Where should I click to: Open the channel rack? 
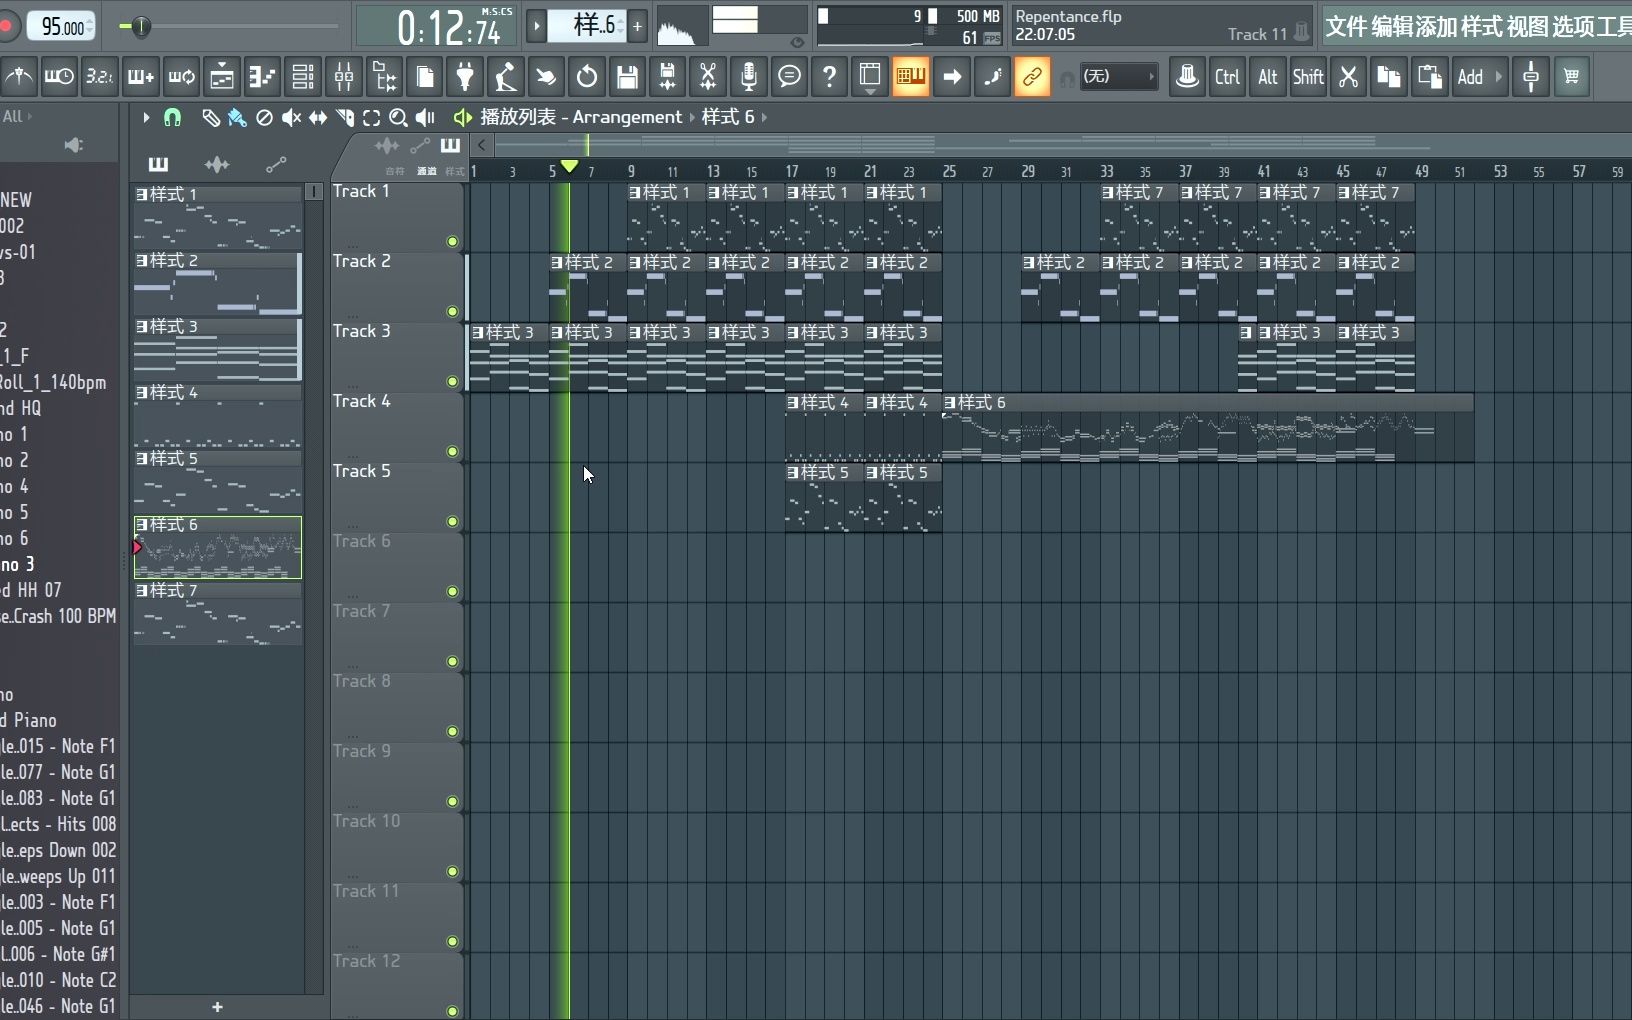pyautogui.click(x=303, y=77)
